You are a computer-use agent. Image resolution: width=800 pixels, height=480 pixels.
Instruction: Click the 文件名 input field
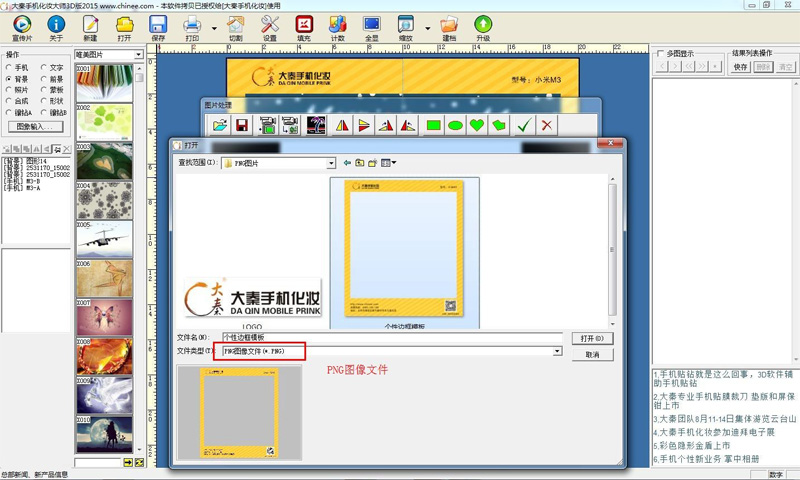392,337
